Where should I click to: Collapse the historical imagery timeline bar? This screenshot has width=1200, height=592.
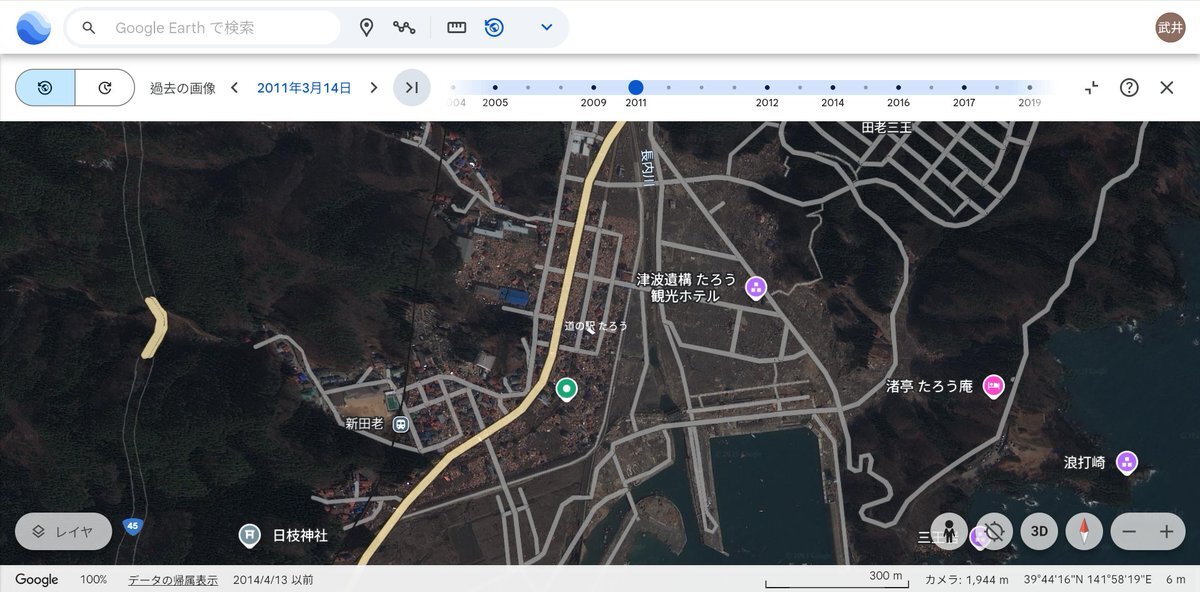[x=1092, y=88]
